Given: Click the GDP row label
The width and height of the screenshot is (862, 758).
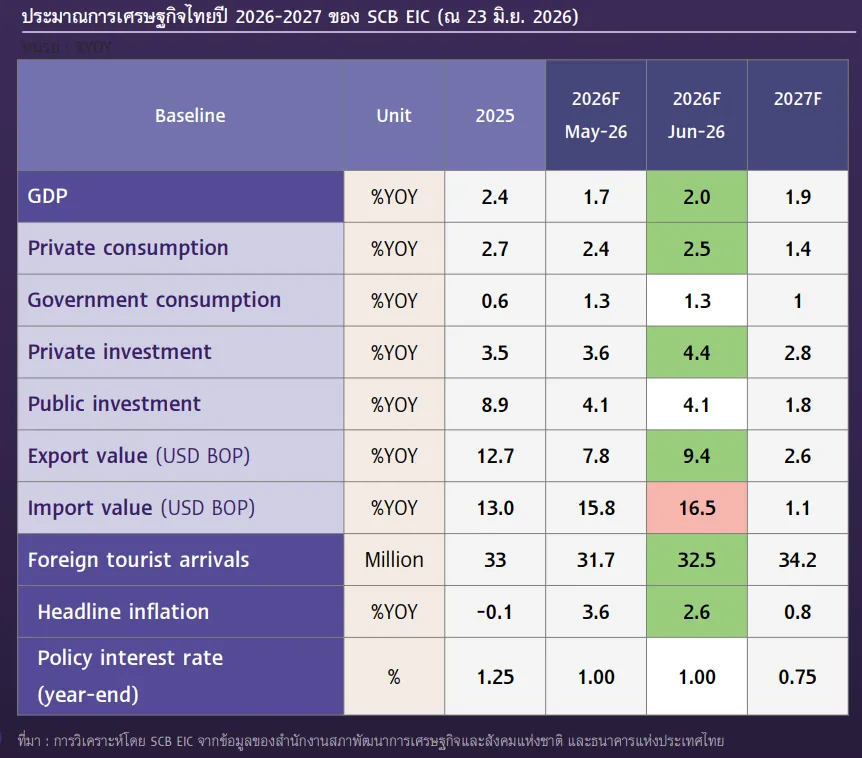Looking at the screenshot, I should coord(47,196).
